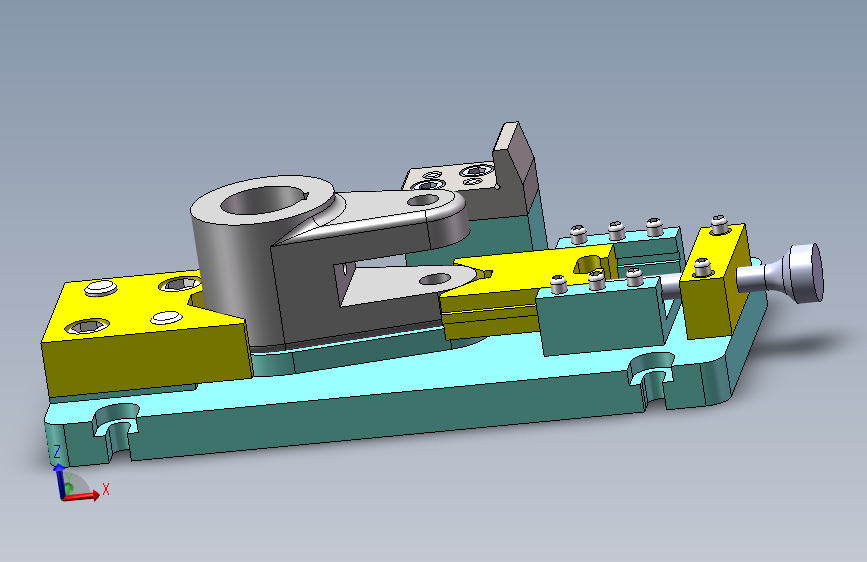Select the dark green front guide block
This screenshot has height=562, width=867.
[603, 321]
